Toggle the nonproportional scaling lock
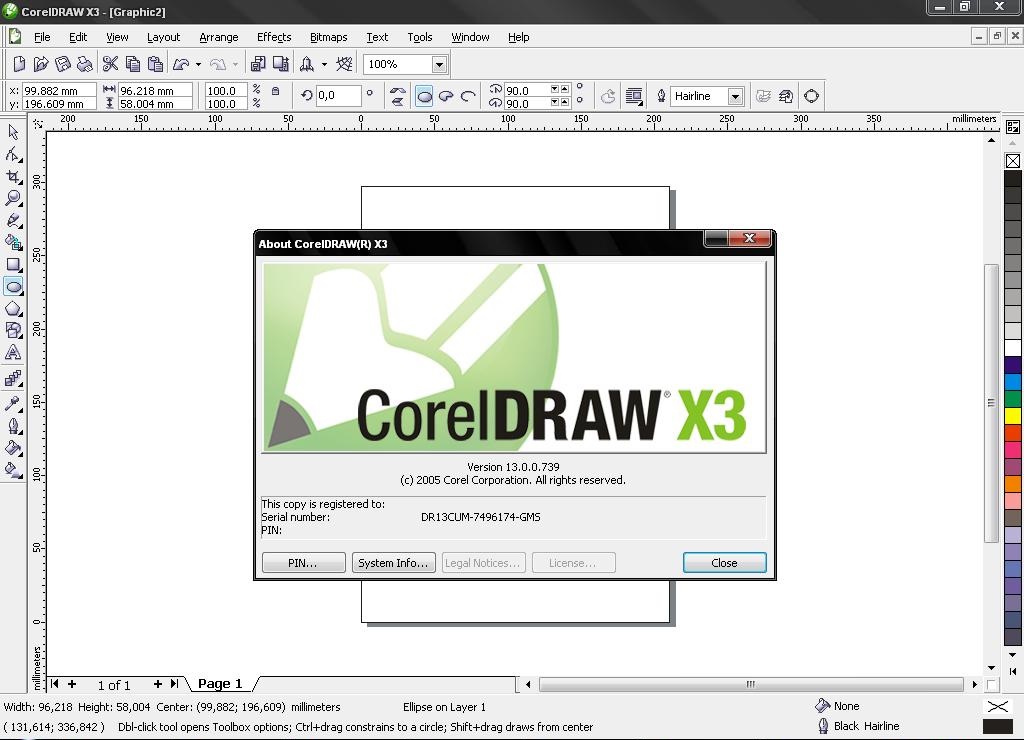The height and width of the screenshot is (740, 1030). click(x=276, y=91)
